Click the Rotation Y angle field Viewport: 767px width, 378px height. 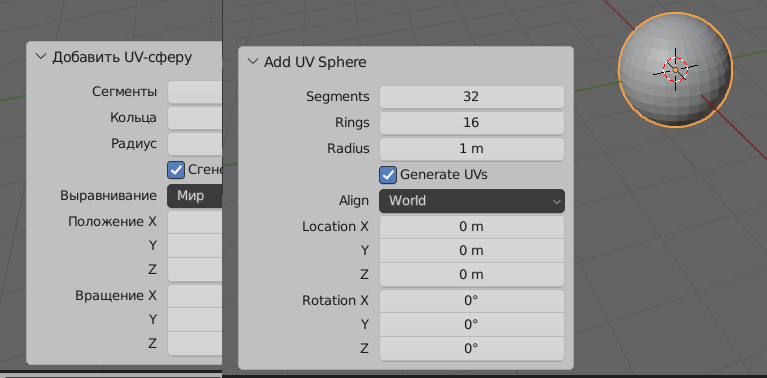472,324
